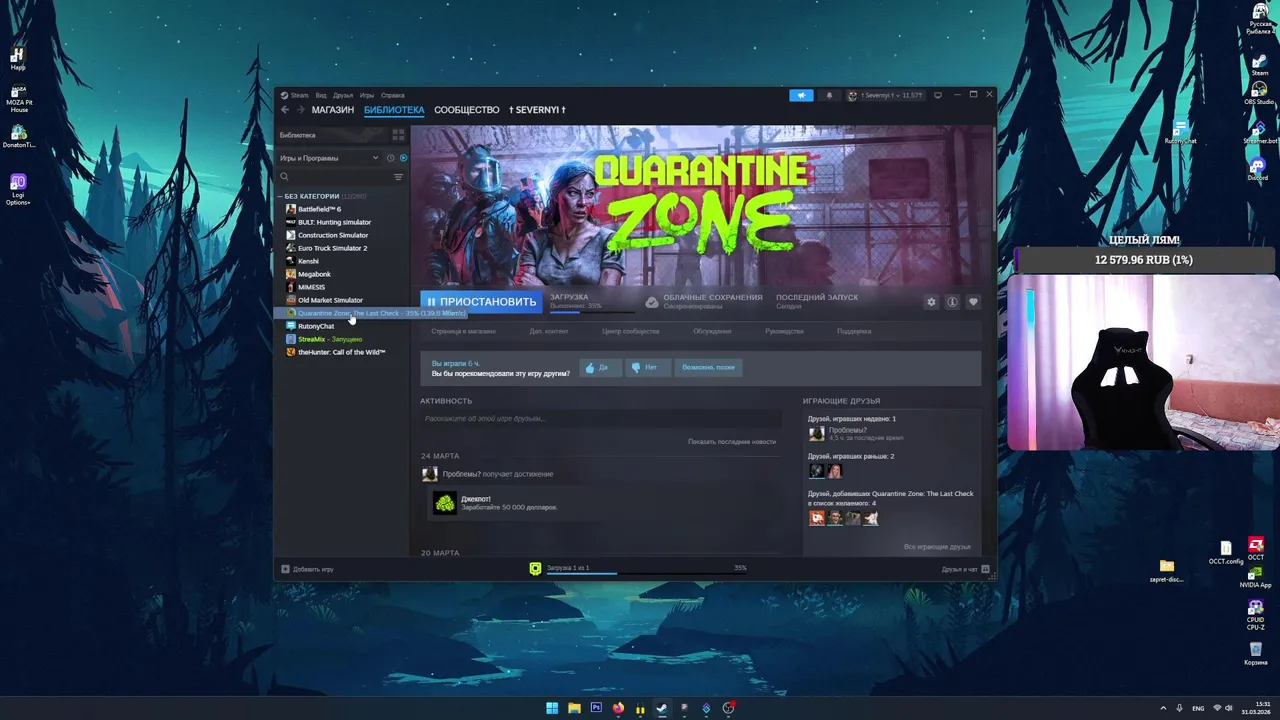This screenshot has height=720, width=1280.
Task: Open the Справка menu
Action: click(x=393, y=95)
